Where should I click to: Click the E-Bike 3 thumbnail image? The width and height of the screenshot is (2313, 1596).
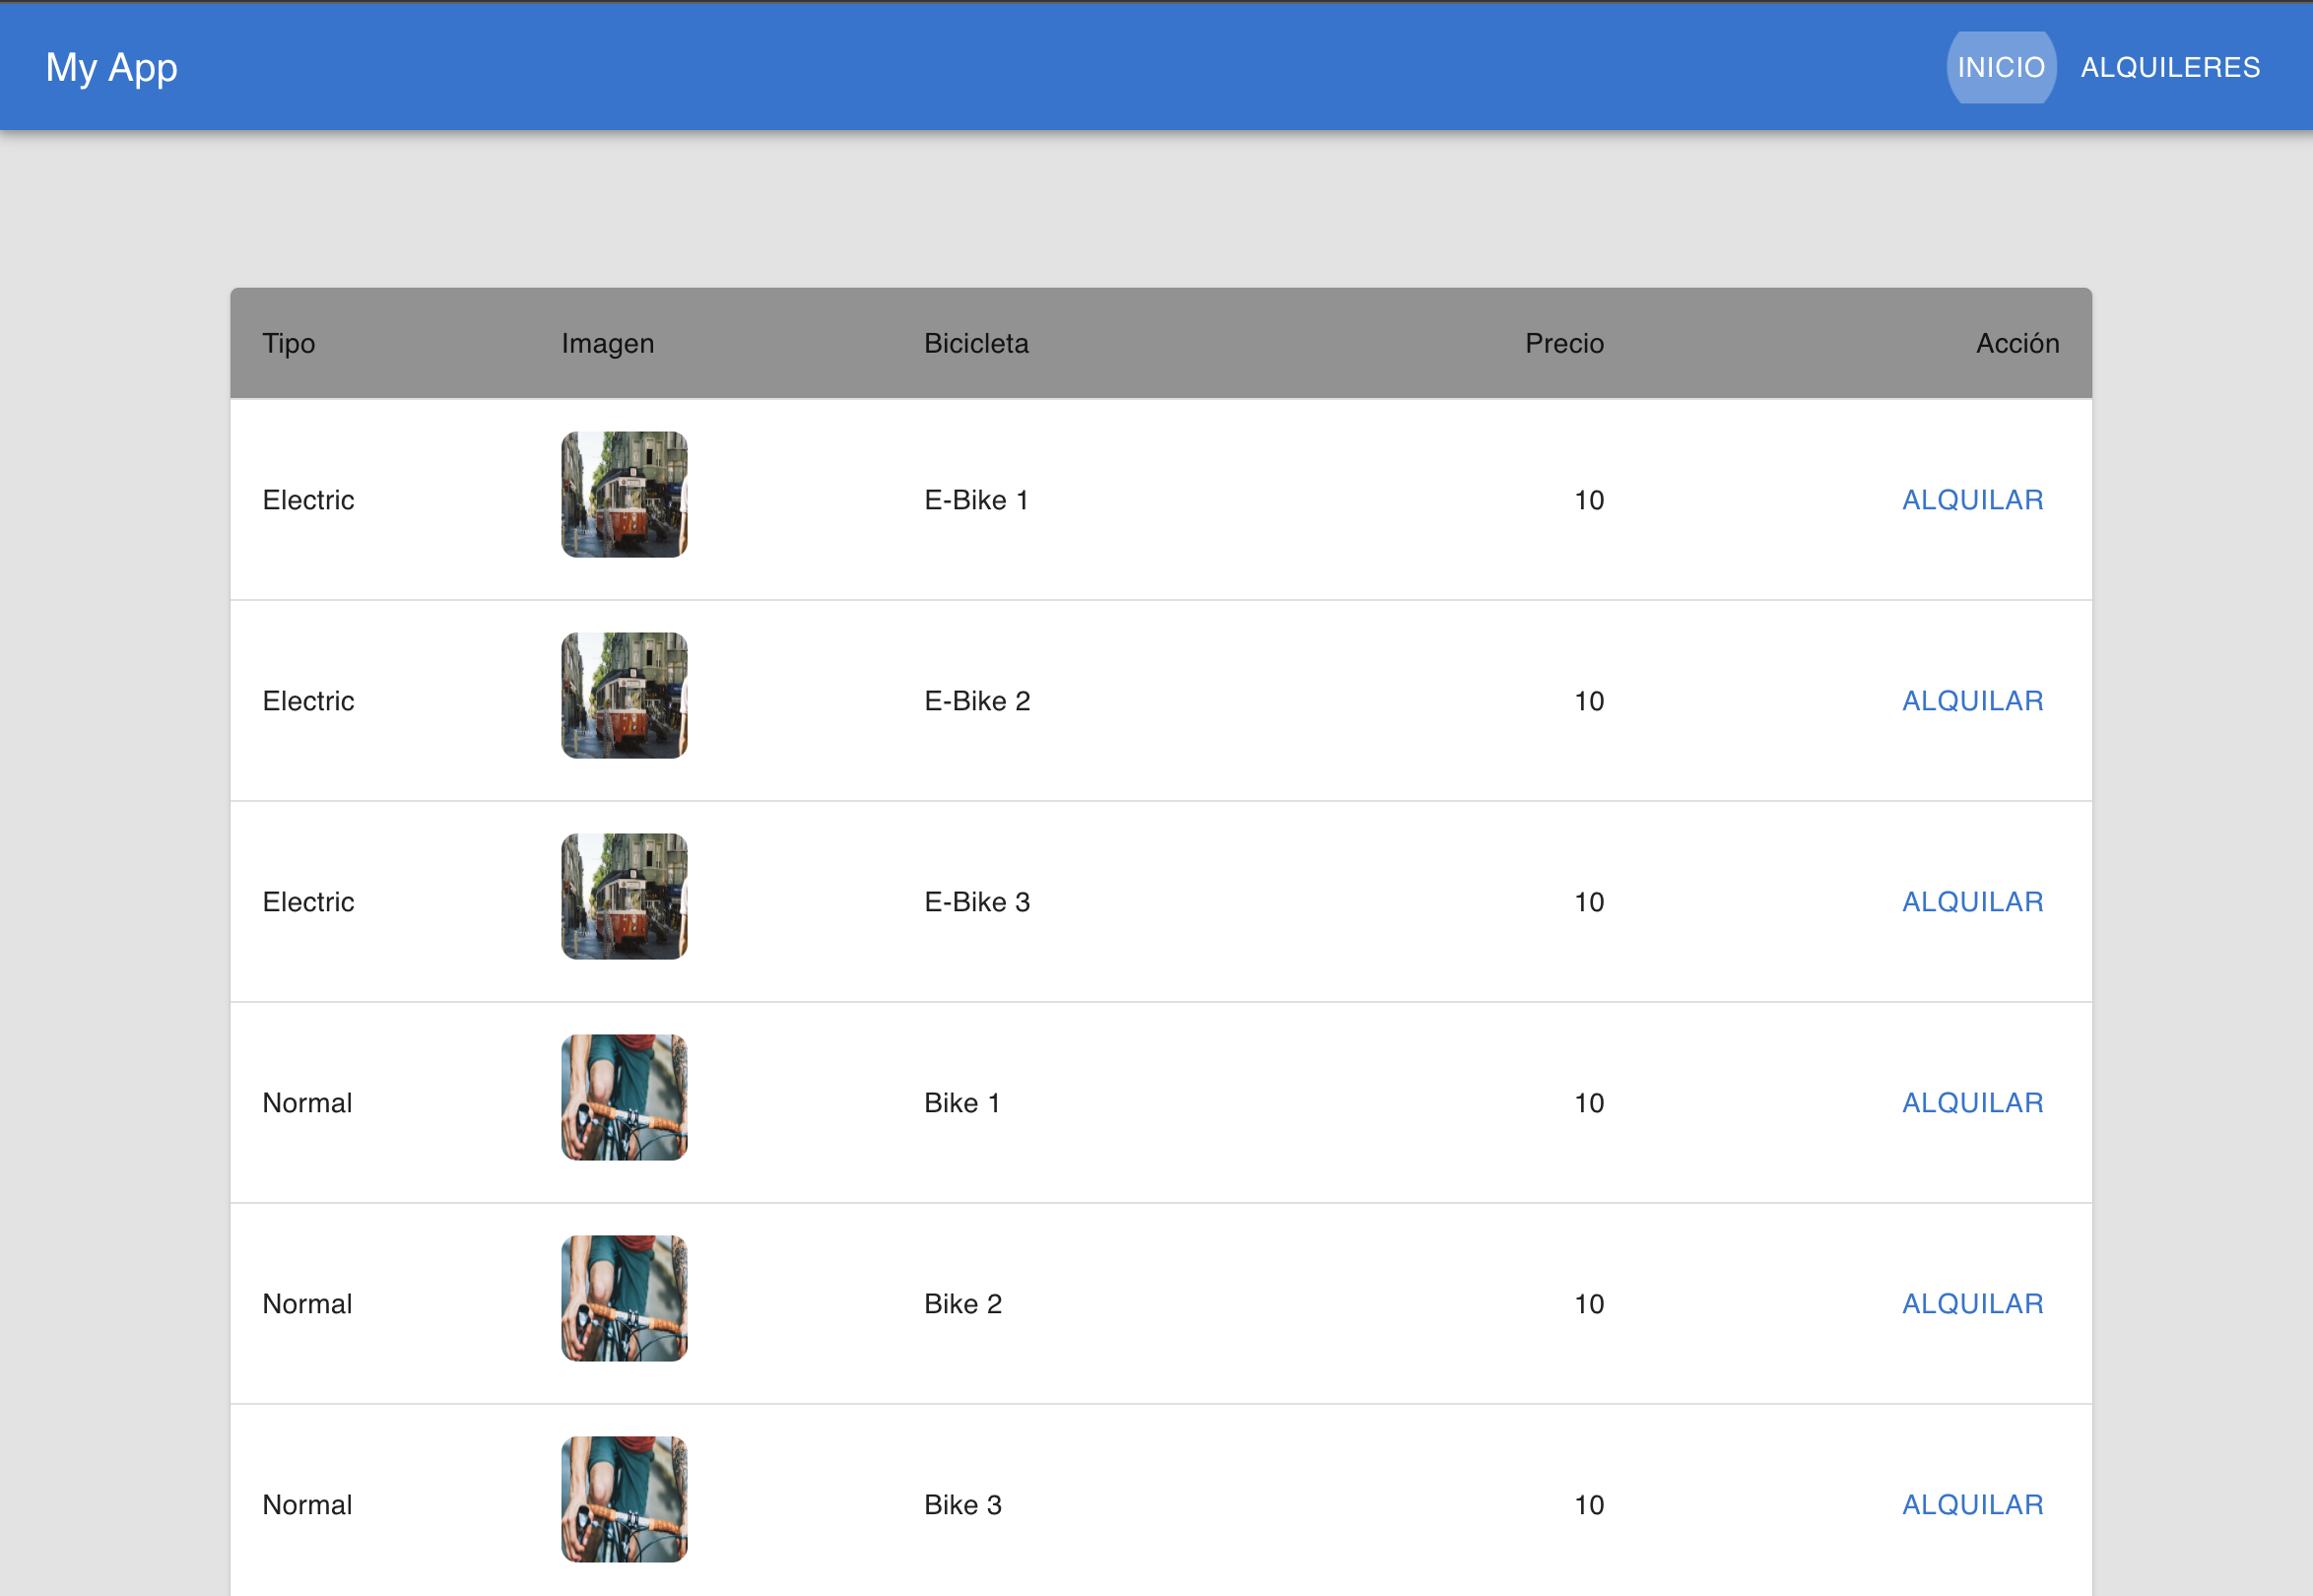coord(624,897)
